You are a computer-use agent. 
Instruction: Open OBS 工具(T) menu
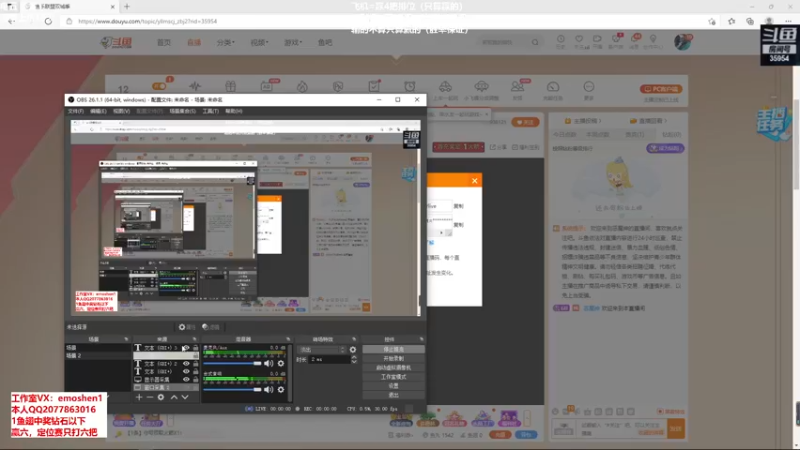click(210, 111)
